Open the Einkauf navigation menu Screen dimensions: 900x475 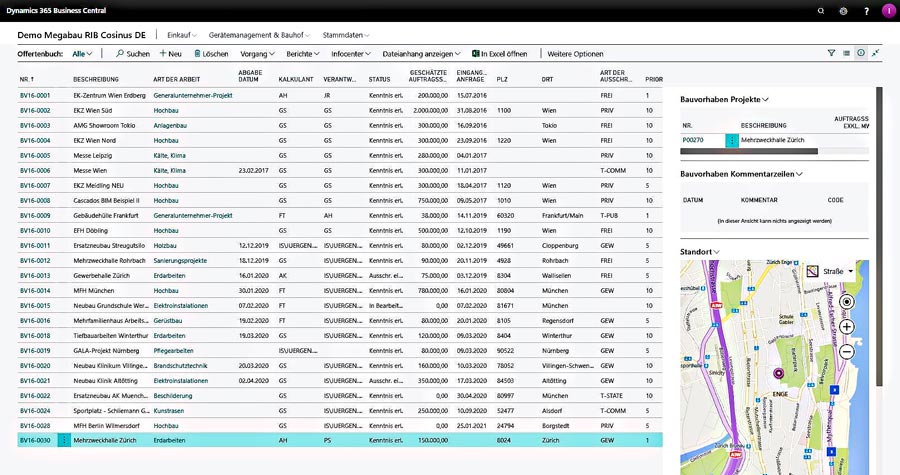click(x=181, y=35)
